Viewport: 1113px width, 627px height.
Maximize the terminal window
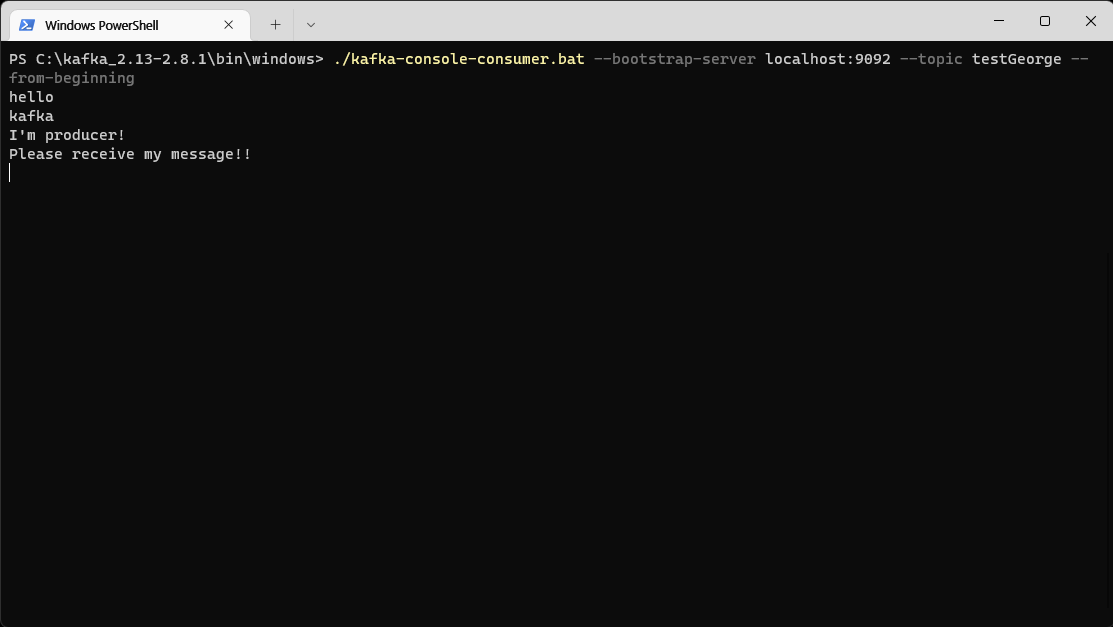(1045, 21)
